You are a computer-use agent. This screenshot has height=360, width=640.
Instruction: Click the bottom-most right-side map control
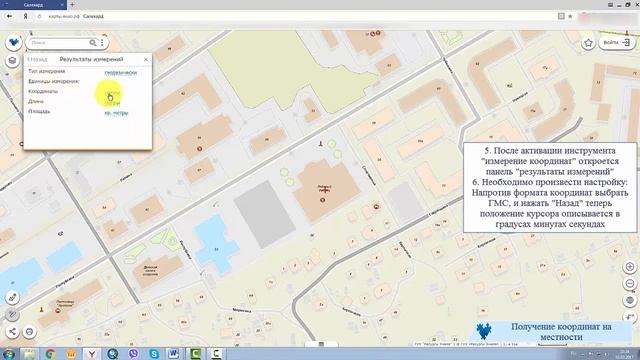click(630, 317)
